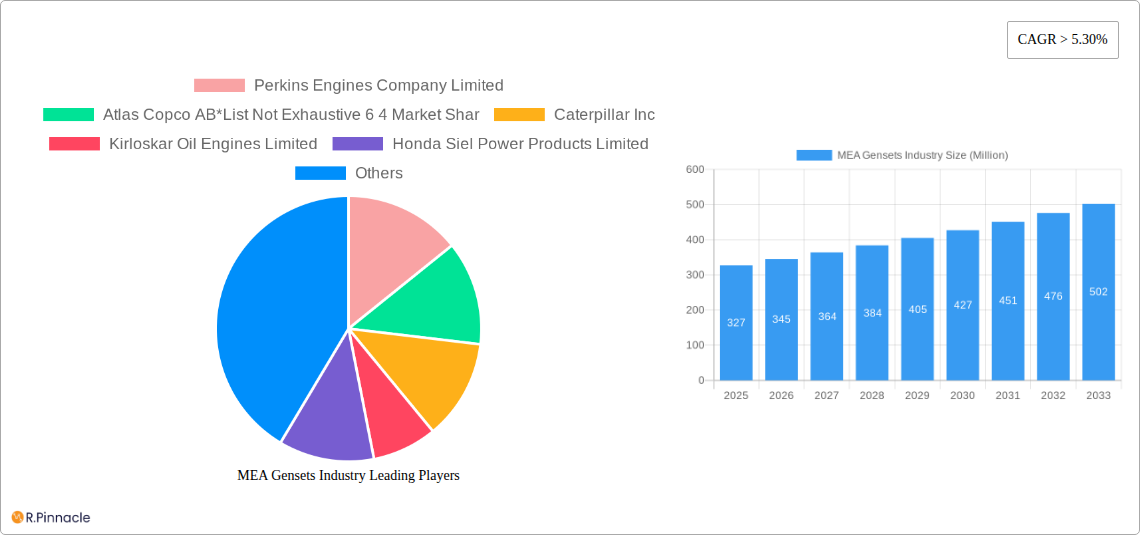Toggle the Perkins Engines legend color swatch
Image resolution: width=1140 pixels, height=535 pixels.
tap(219, 86)
